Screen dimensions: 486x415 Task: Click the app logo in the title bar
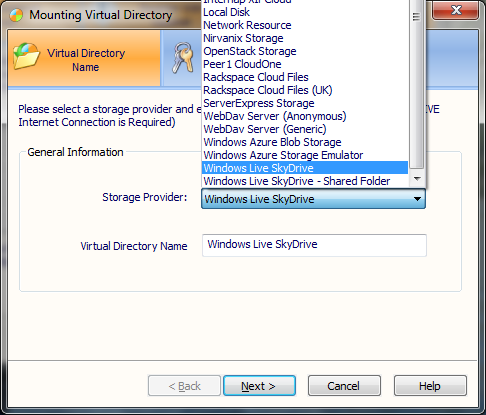[16, 15]
